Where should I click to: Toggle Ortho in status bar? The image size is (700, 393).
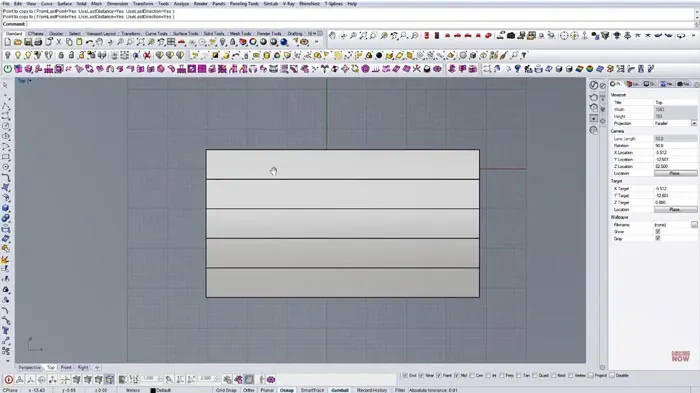click(249, 390)
